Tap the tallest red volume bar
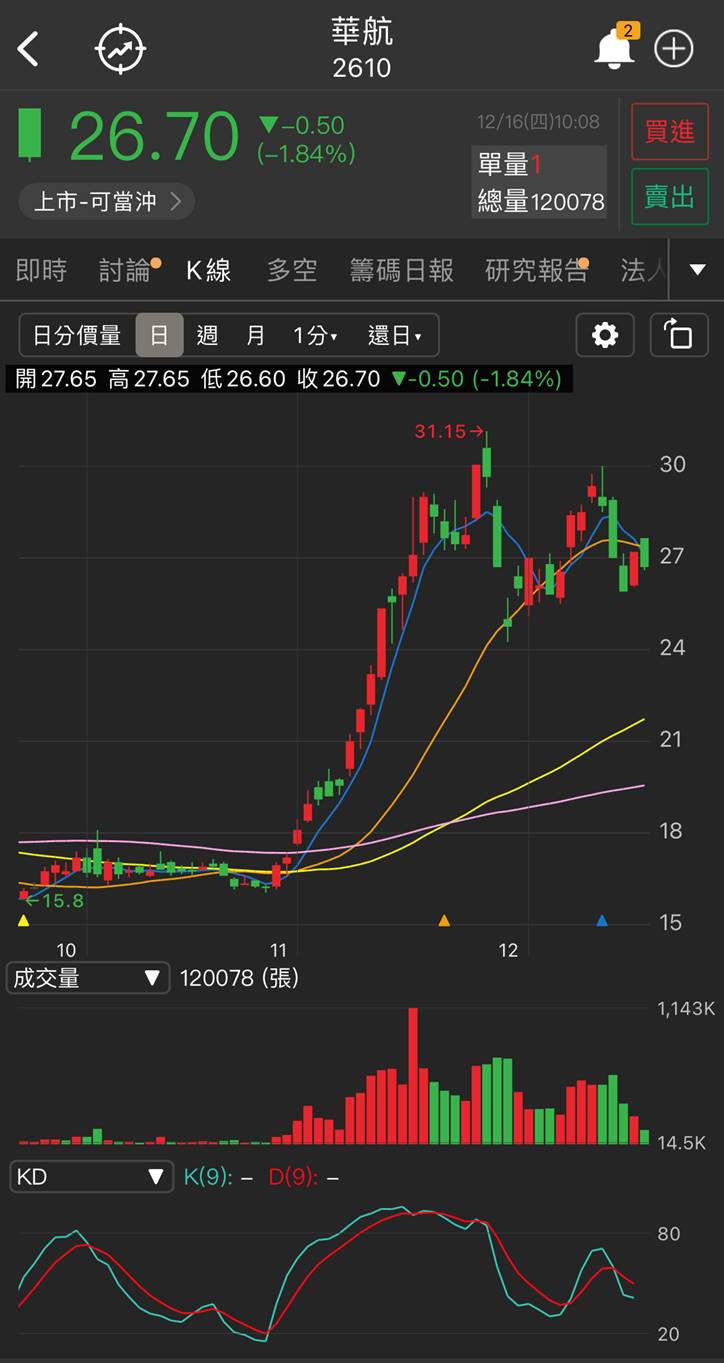The height and width of the screenshot is (1363, 724). pyautogui.click(x=413, y=1076)
